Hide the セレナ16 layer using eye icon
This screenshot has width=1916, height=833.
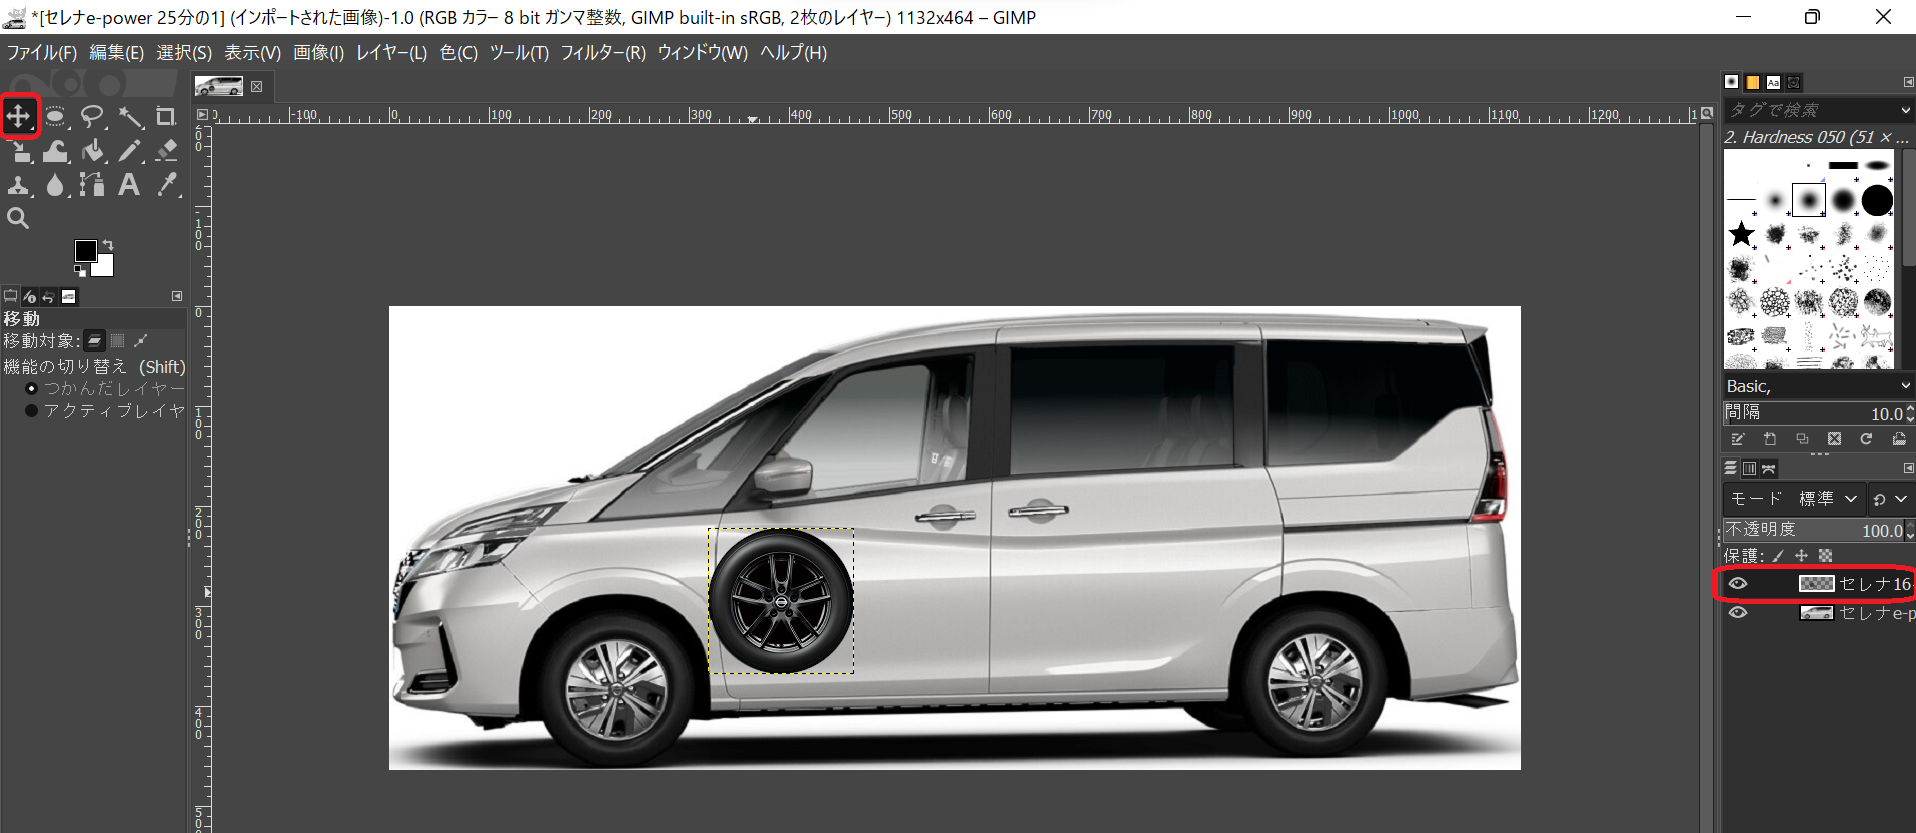click(x=1738, y=584)
